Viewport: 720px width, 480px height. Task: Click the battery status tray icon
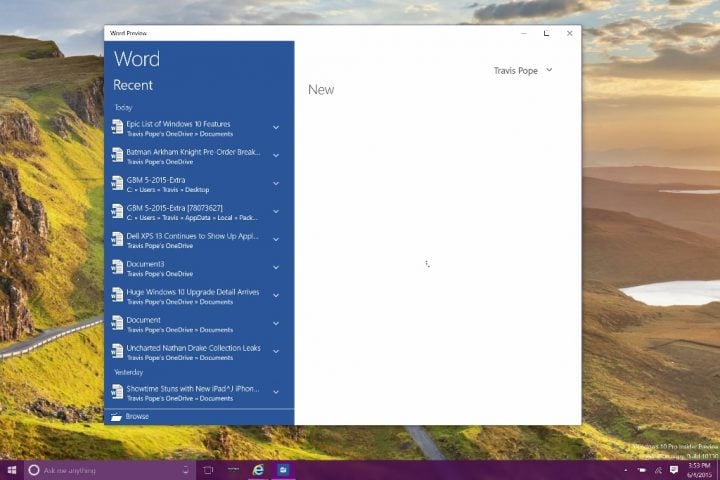click(x=641, y=470)
